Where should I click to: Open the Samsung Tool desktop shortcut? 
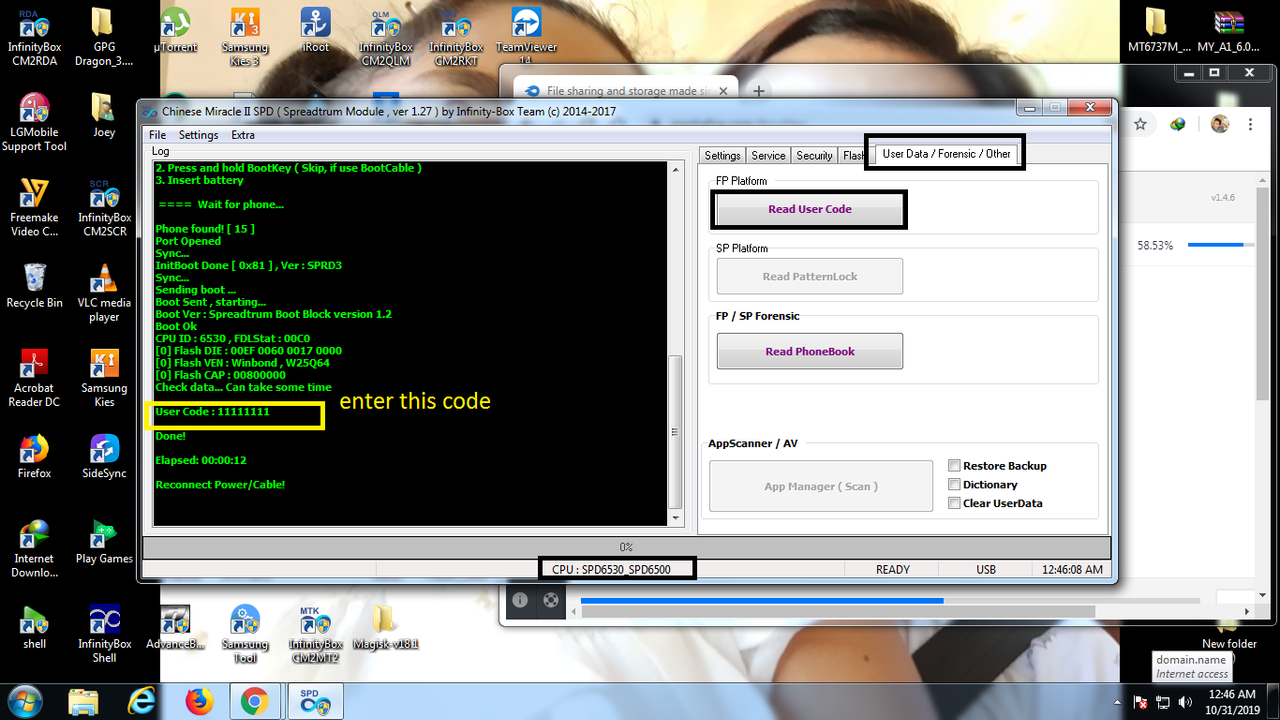click(x=245, y=634)
